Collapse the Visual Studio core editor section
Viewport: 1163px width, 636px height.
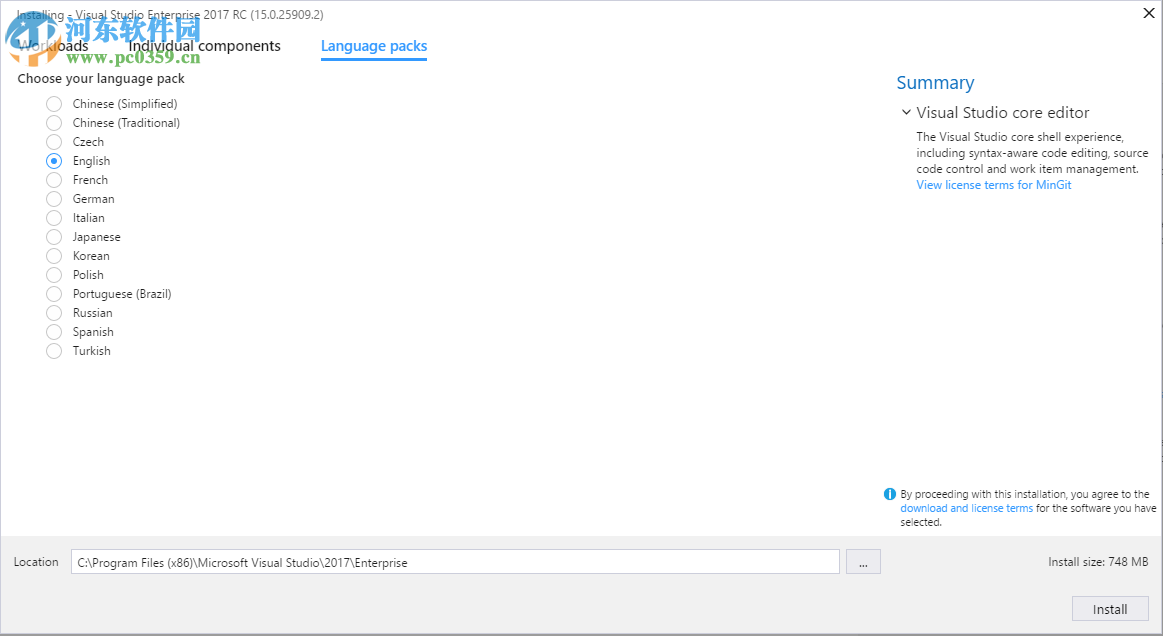tap(906, 112)
